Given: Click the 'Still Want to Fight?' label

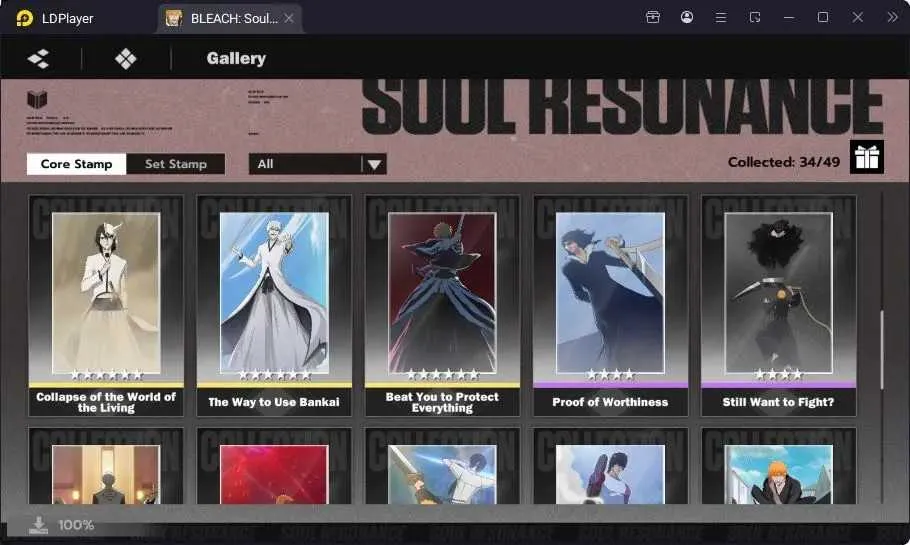Looking at the screenshot, I should click(778, 402).
